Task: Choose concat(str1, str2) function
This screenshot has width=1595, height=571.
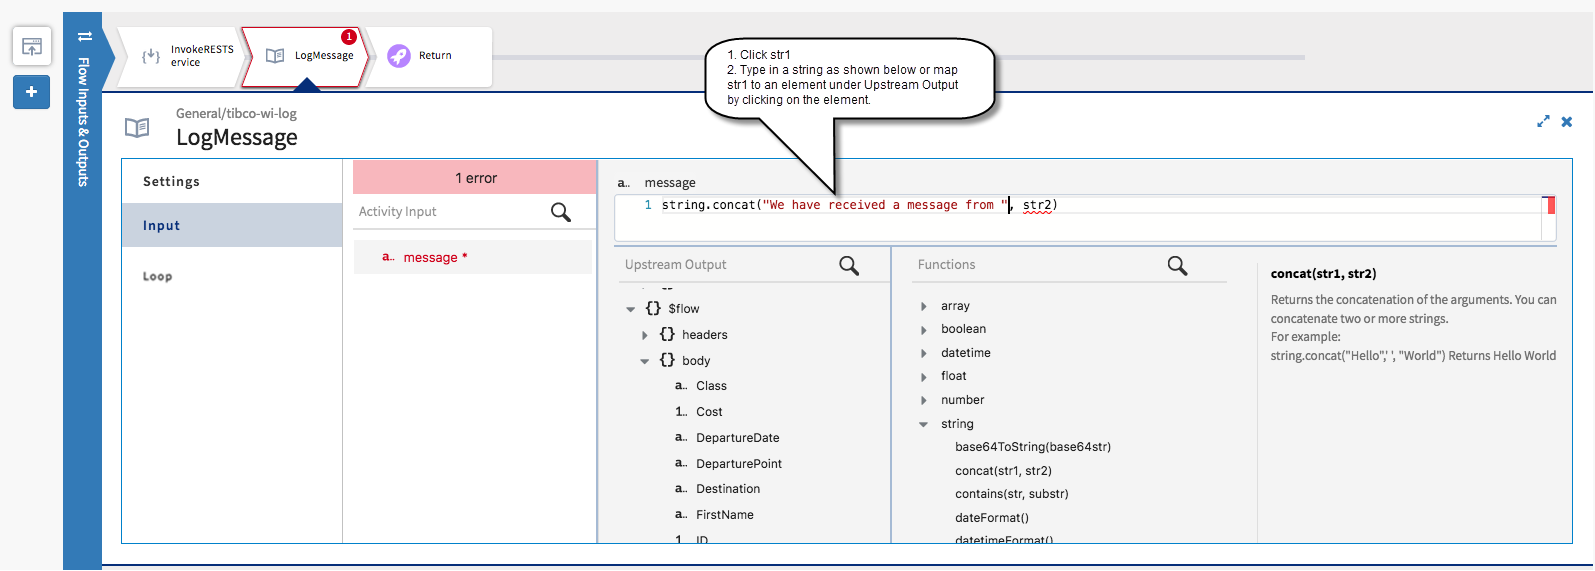Action: pyautogui.click(x=1003, y=470)
